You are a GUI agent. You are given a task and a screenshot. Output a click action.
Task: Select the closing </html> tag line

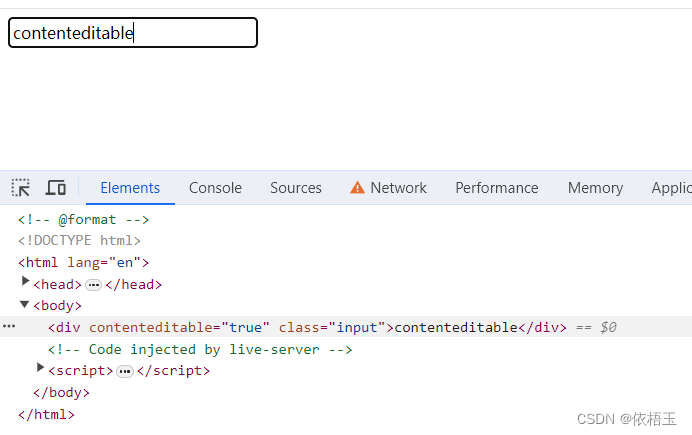click(x=46, y=415)
